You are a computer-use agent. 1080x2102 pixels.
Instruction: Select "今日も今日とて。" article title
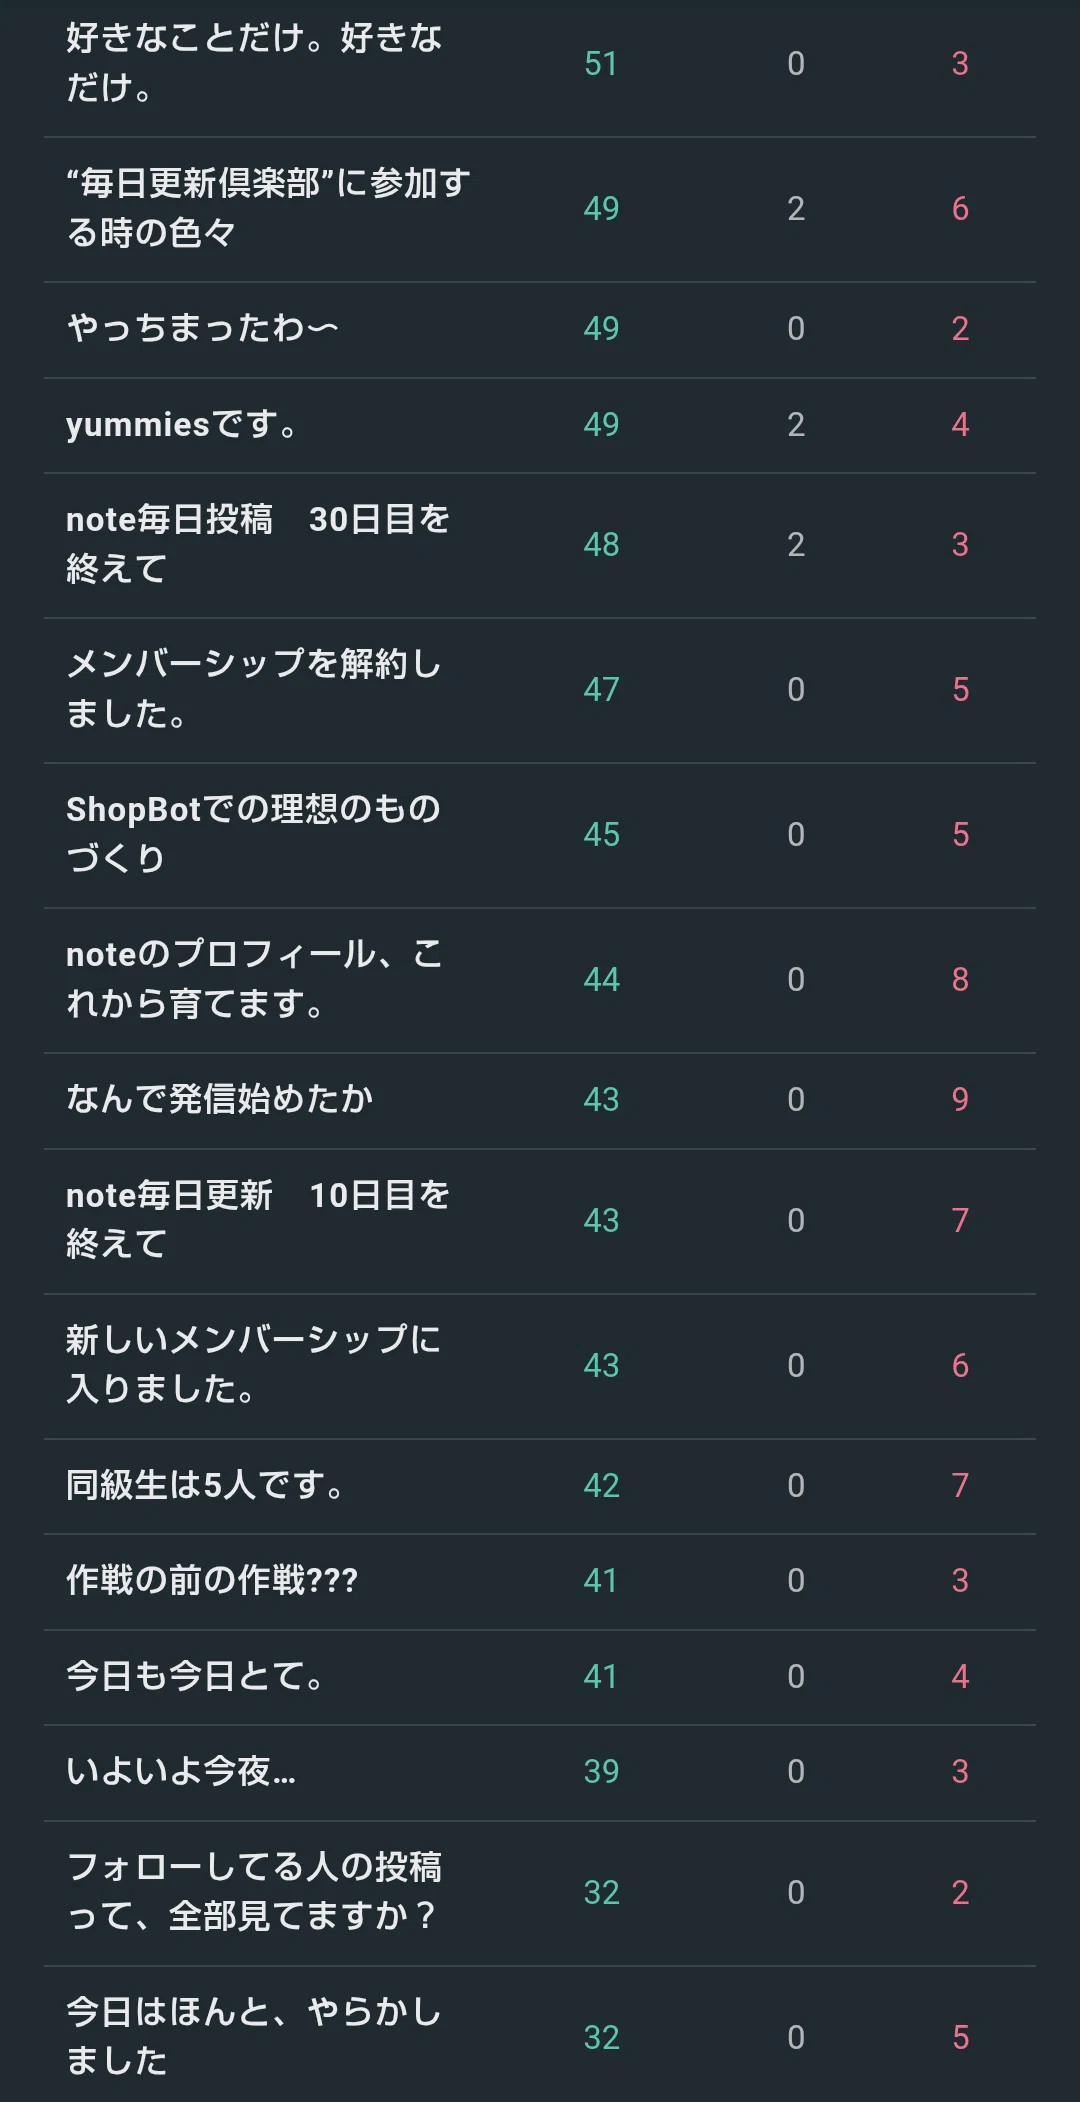195,1676
